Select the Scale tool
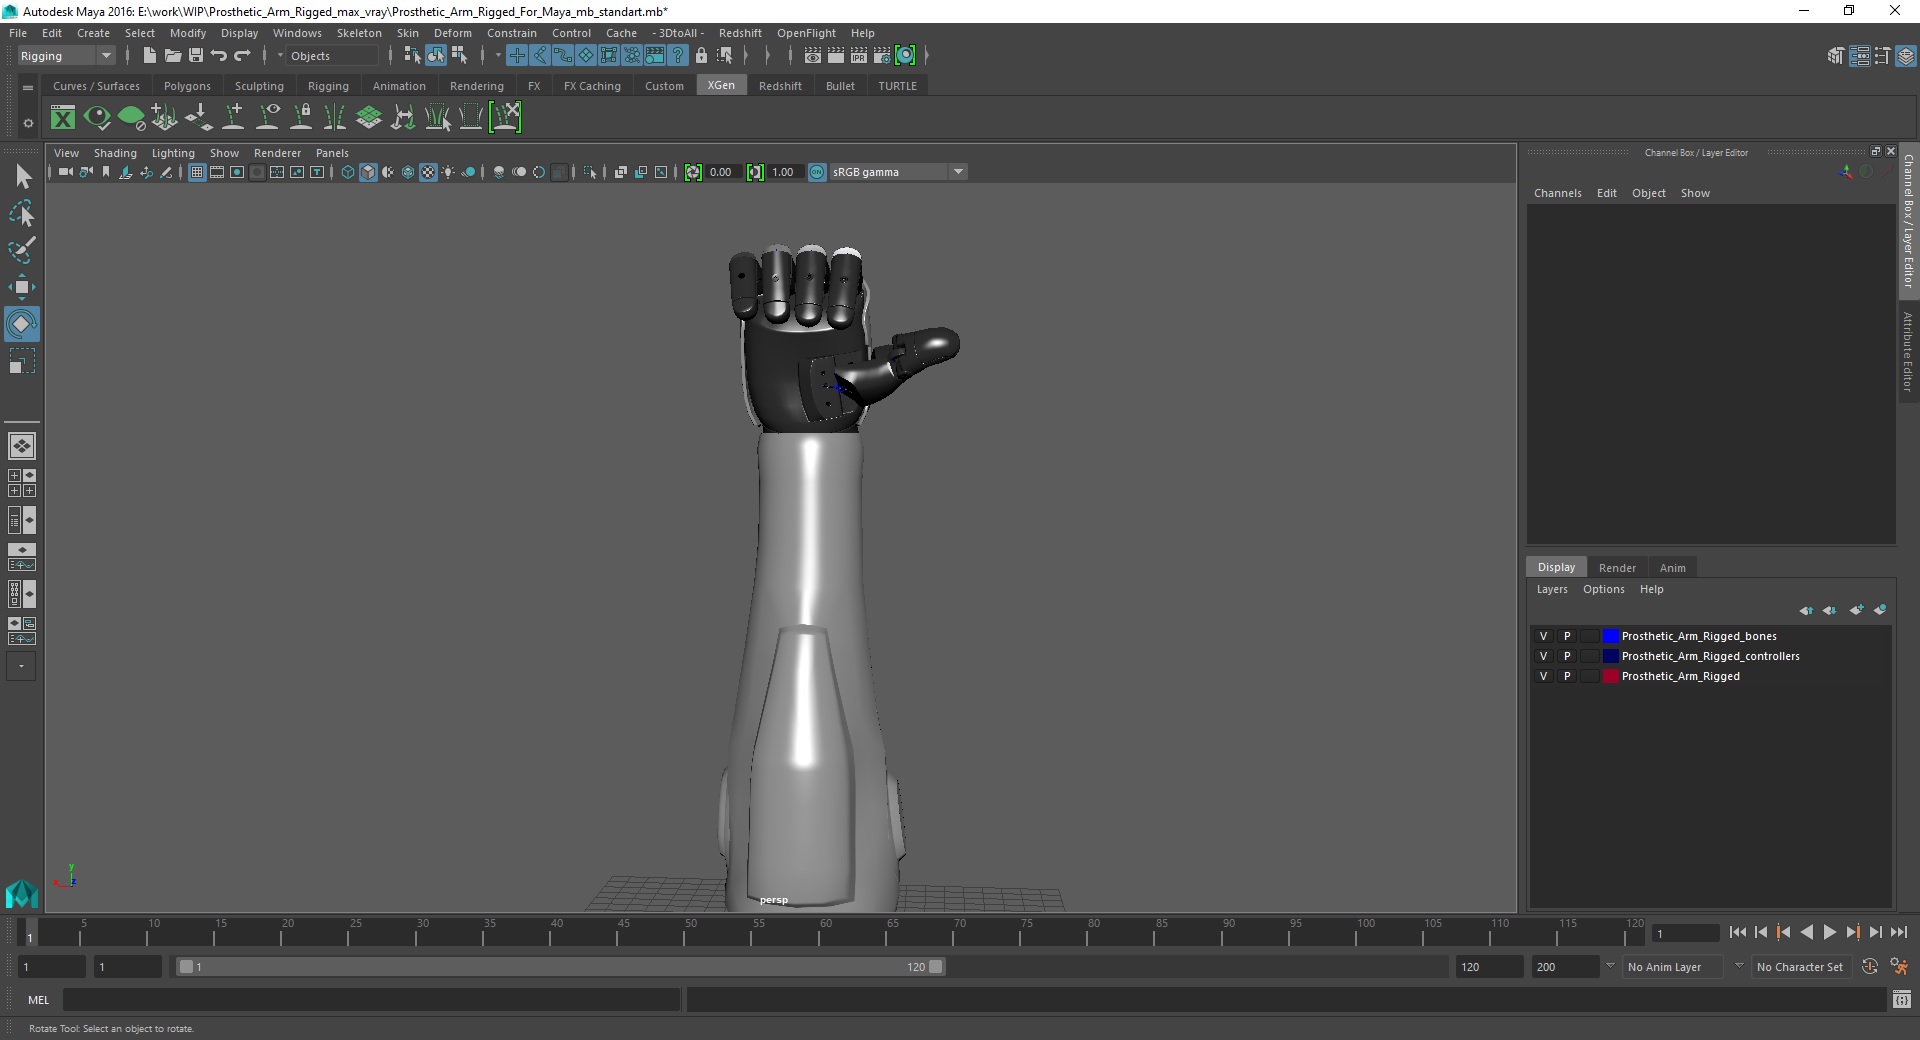Image resolution: width=1920 pixels, height=1040 pixels. click(x=22, y=361)
